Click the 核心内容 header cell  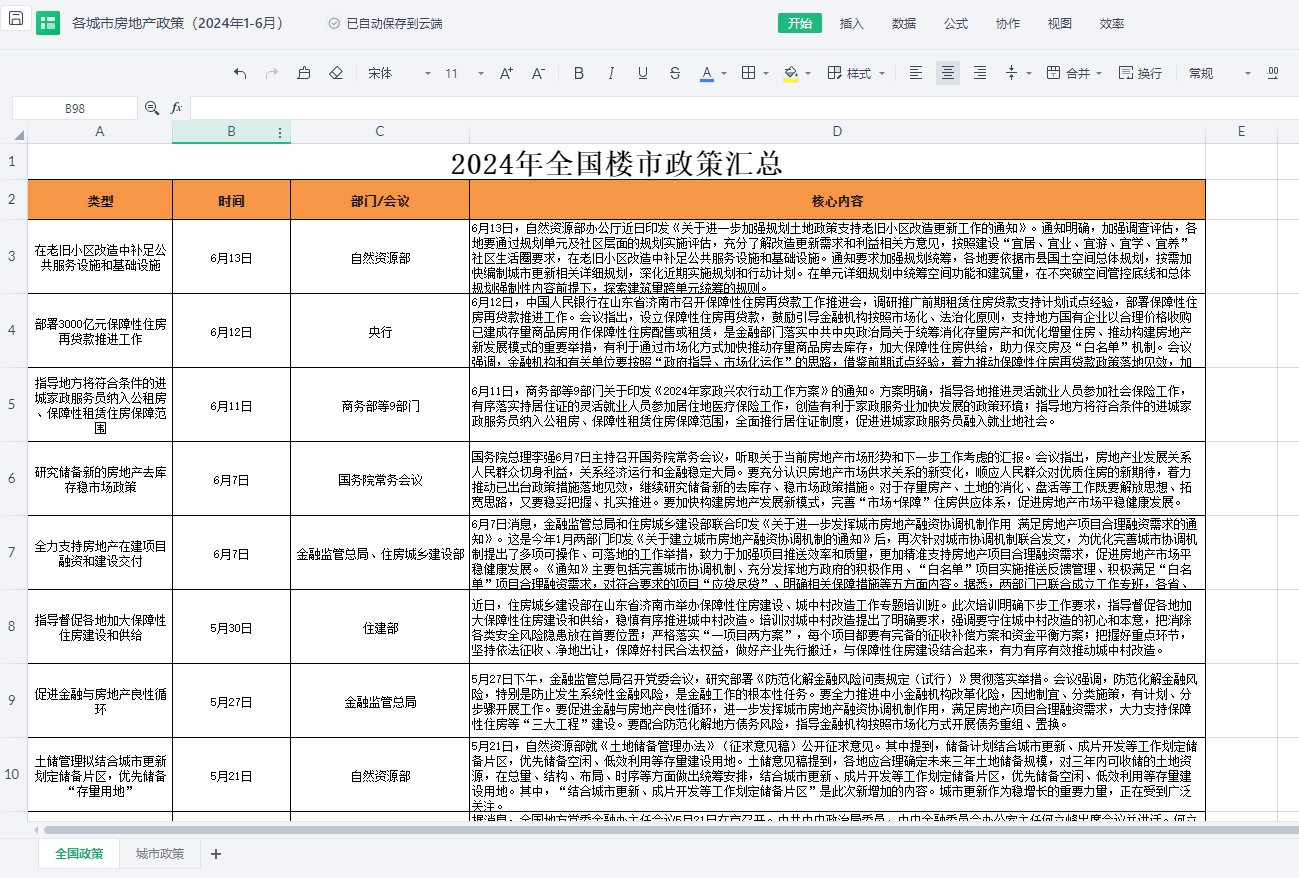837,201
